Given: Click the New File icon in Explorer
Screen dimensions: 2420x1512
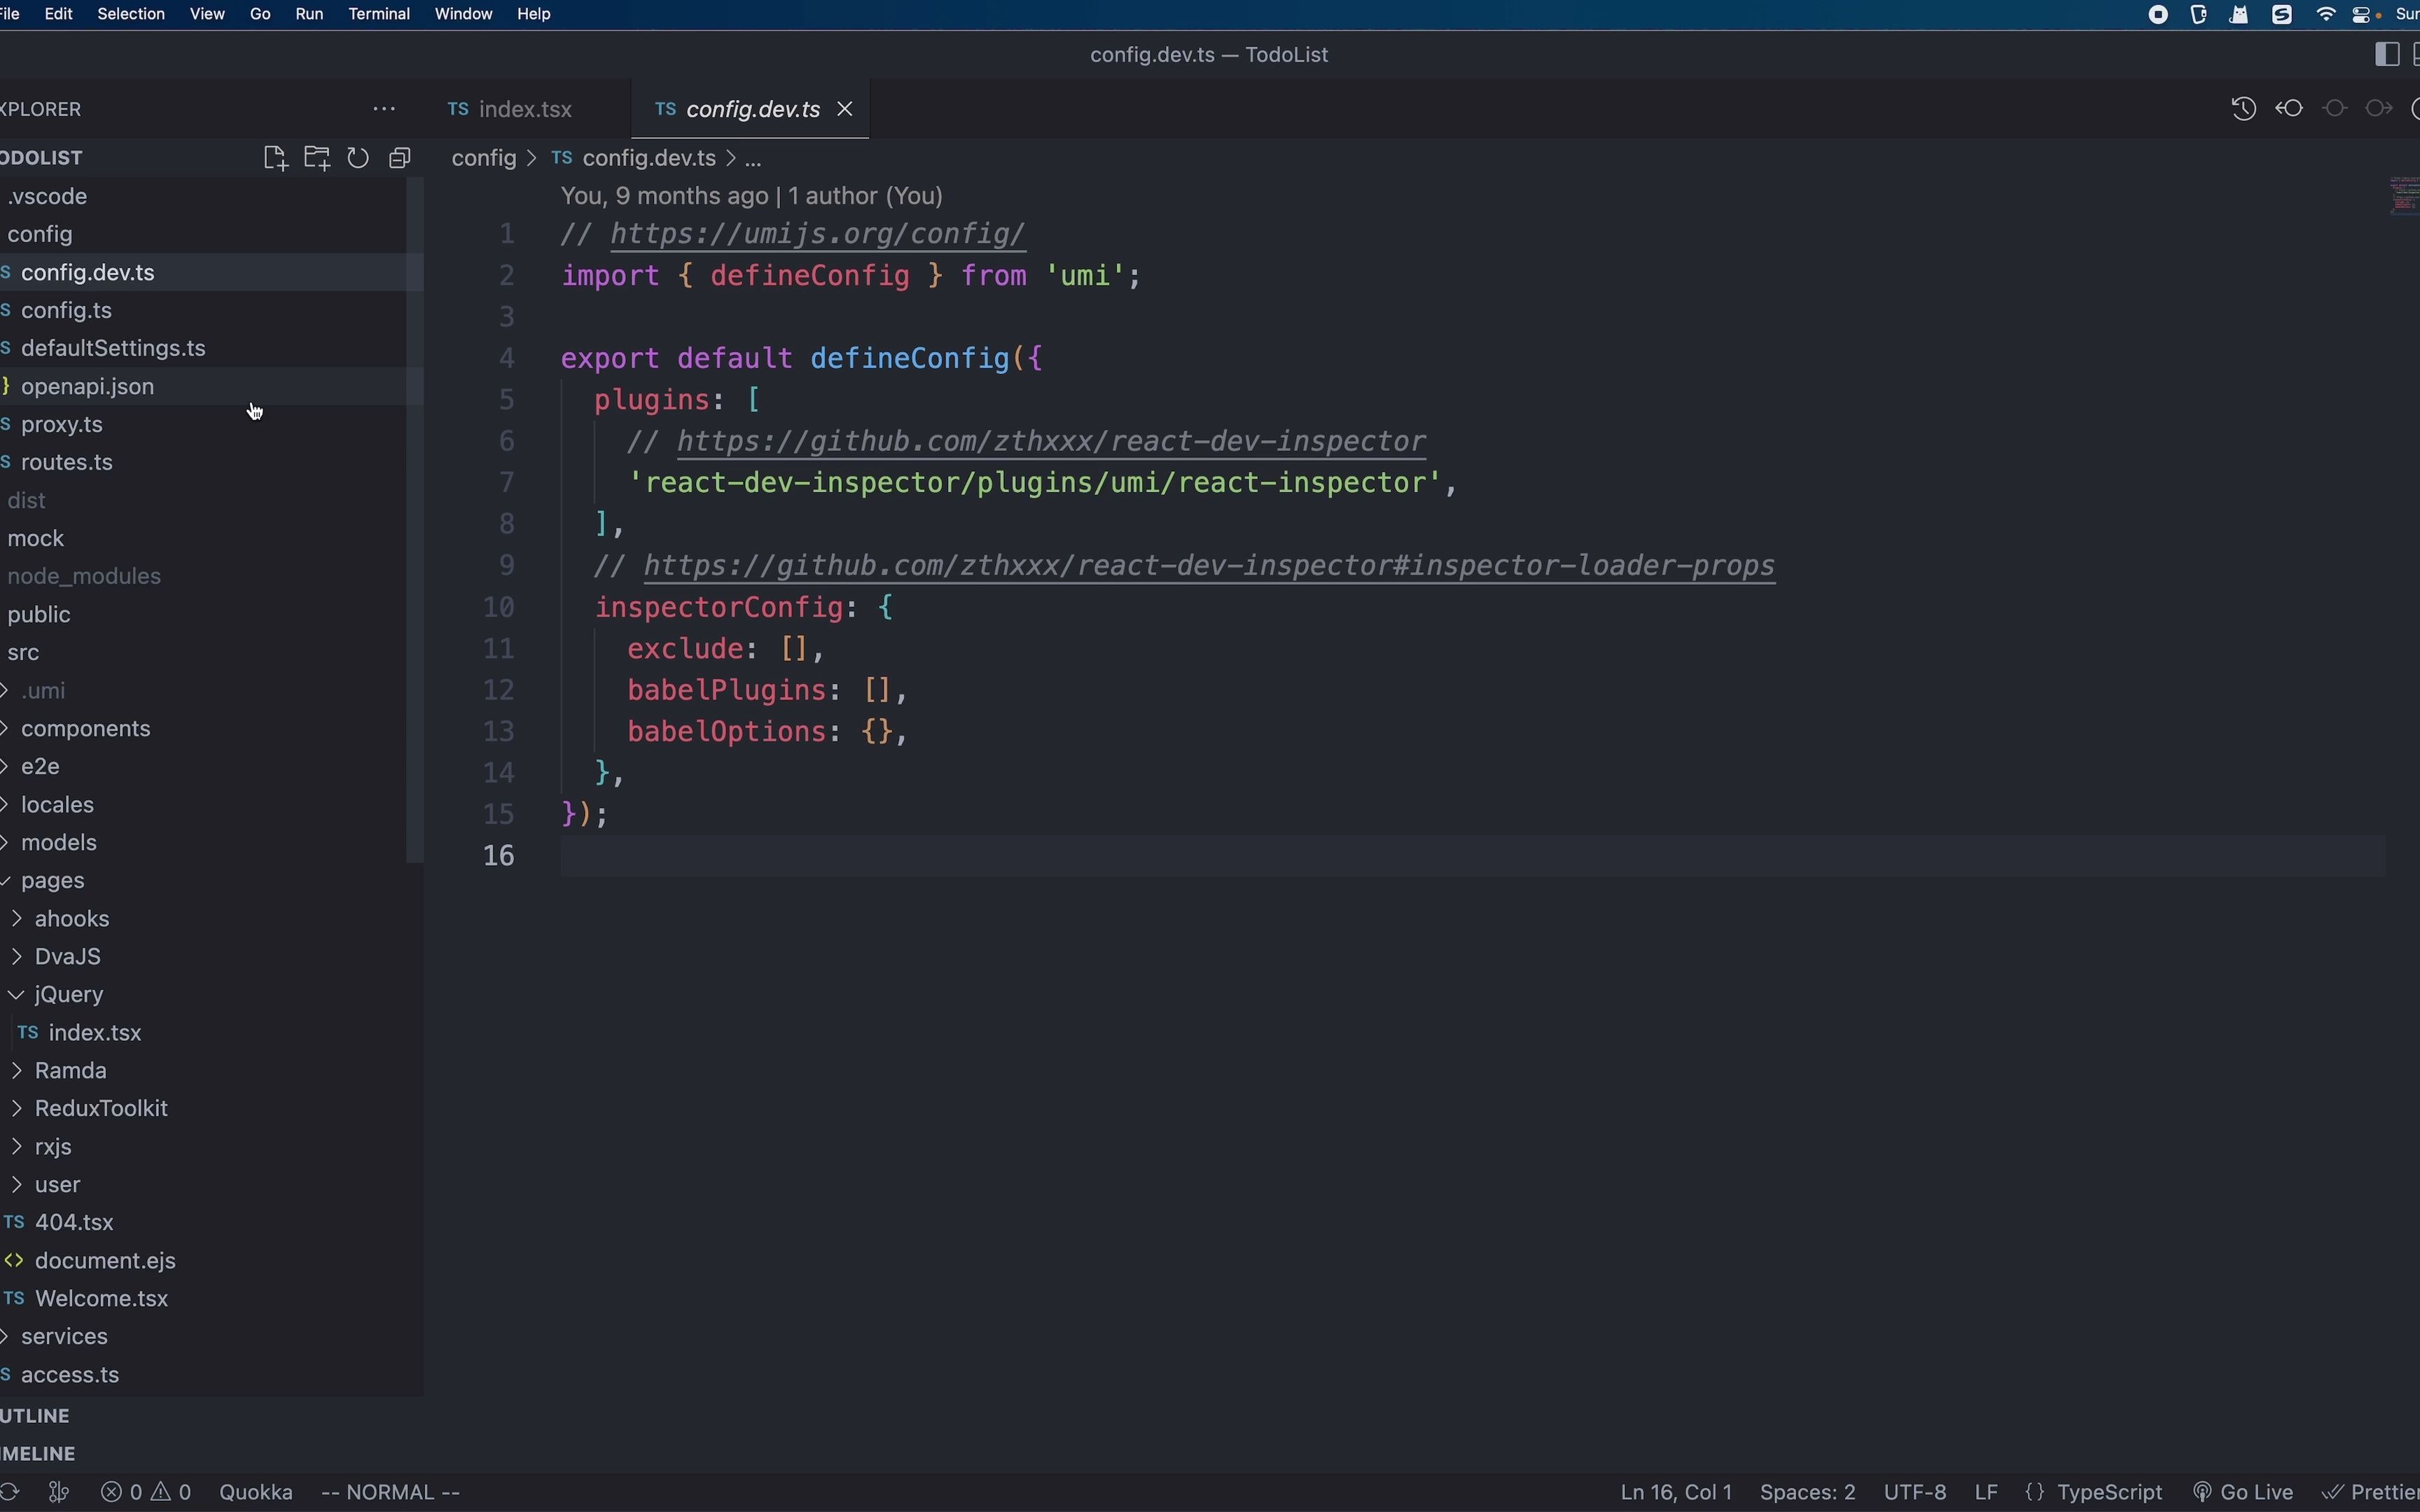Looking at the screenshot, I should (x=276, y=158).
